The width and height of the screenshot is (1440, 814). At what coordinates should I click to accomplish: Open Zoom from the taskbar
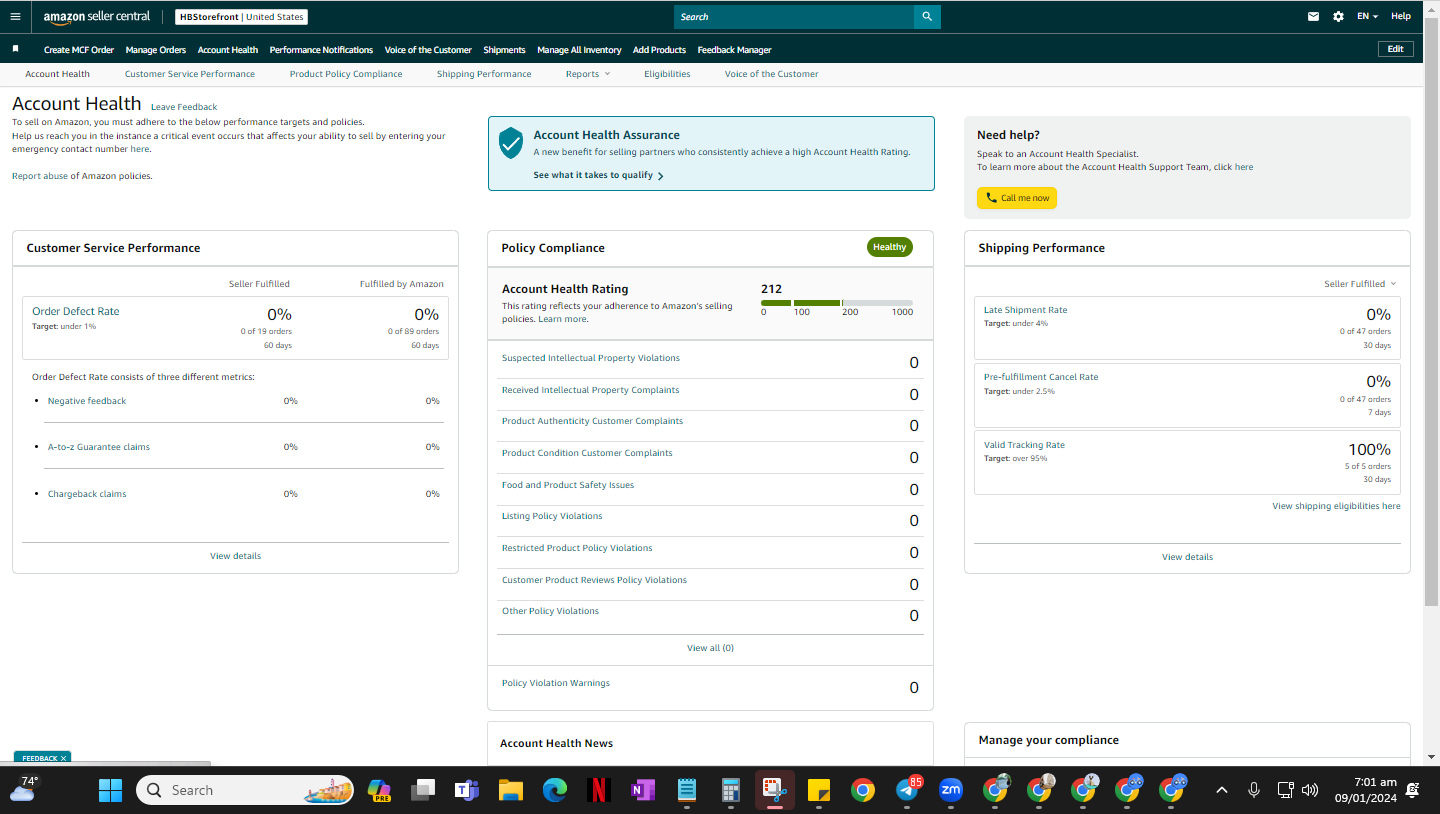[951, 790]
